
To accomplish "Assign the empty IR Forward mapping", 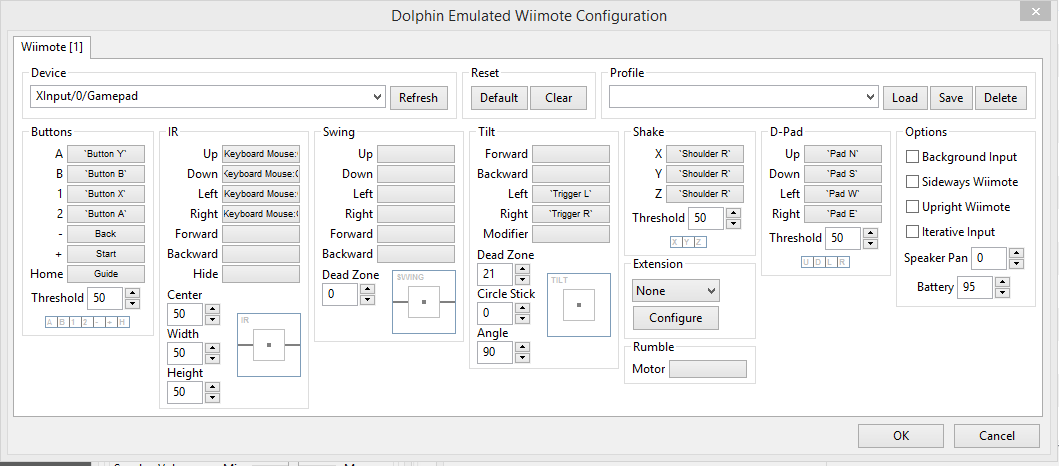I will pos(261,234).
